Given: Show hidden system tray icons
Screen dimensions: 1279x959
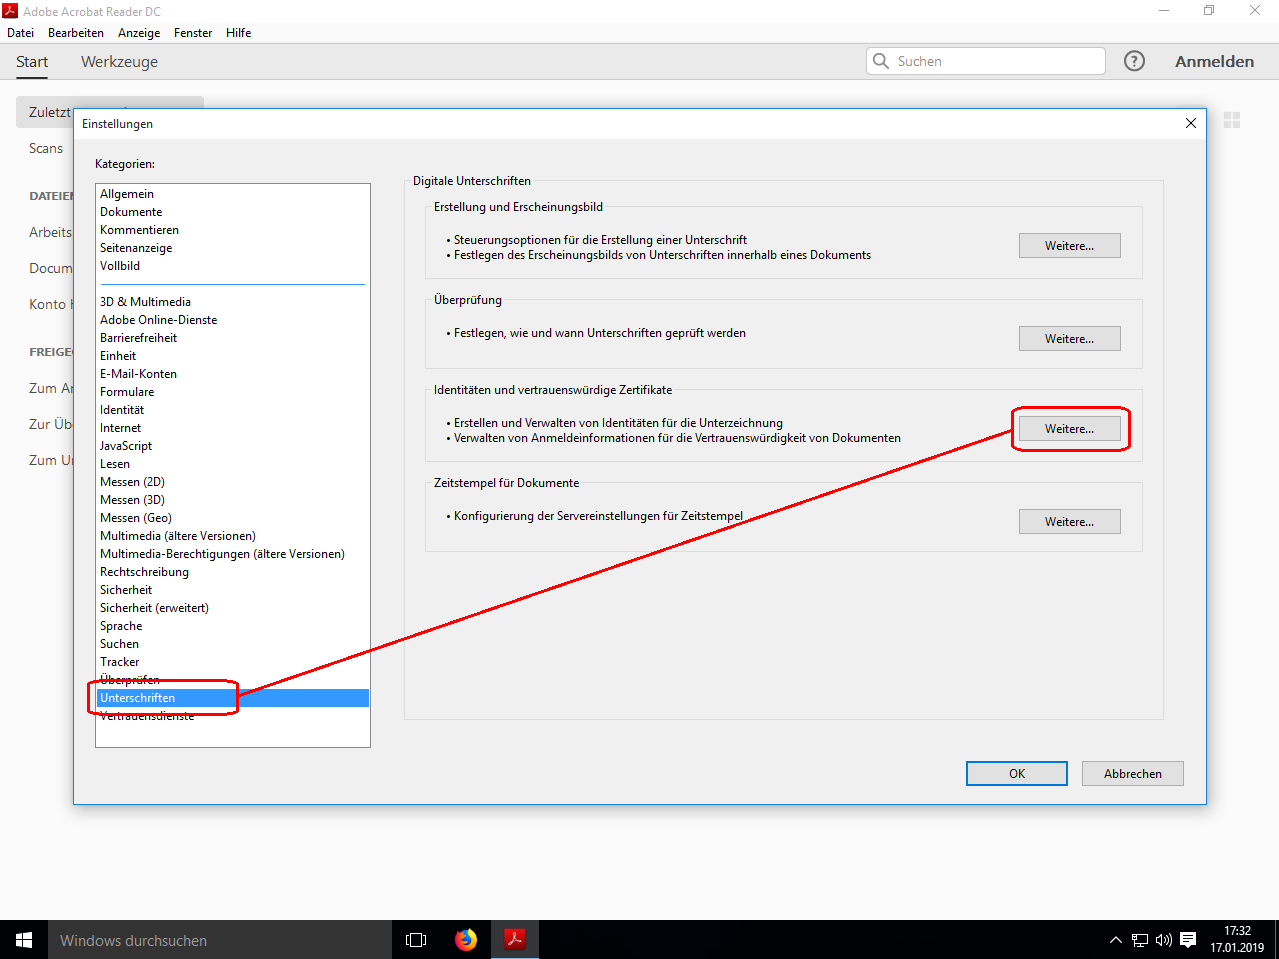Looking at the screenshot, I should click(1116, 940).
